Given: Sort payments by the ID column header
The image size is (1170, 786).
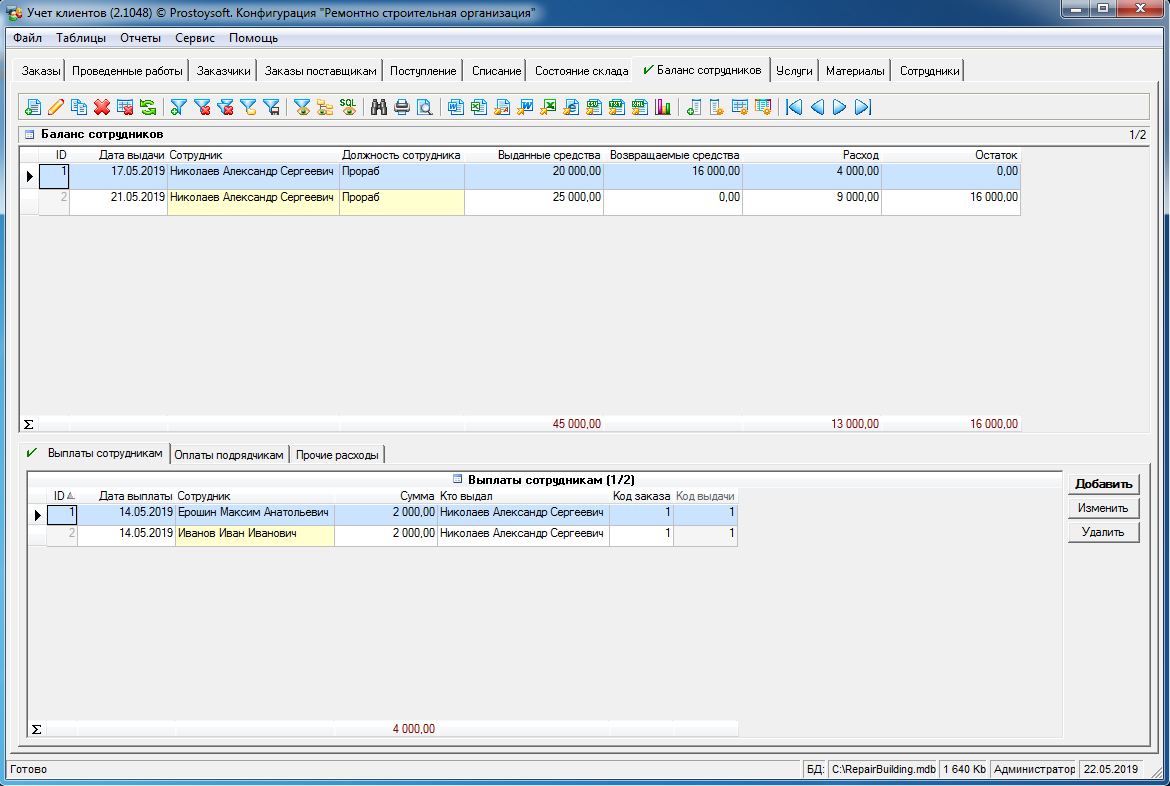Looking at the screenshot, I should tap(61, 496).
